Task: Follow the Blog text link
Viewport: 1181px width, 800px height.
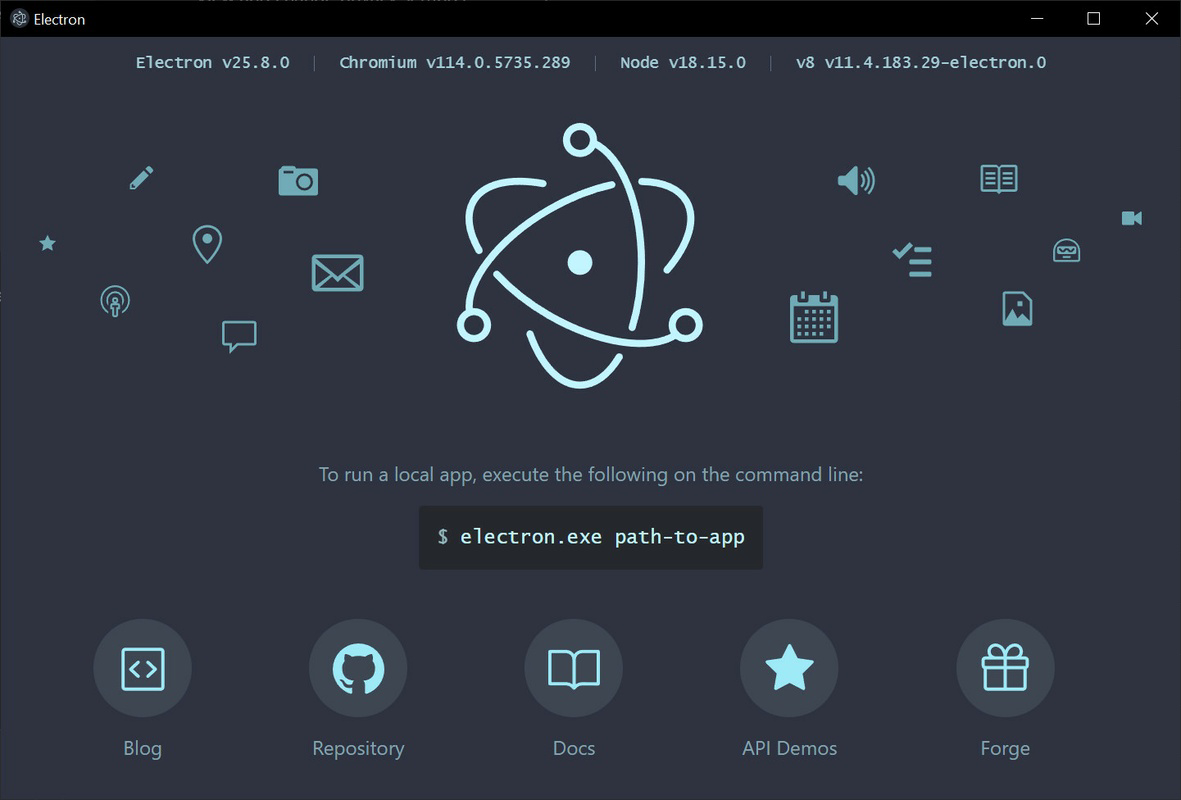Action: click(x=142, y=748)
